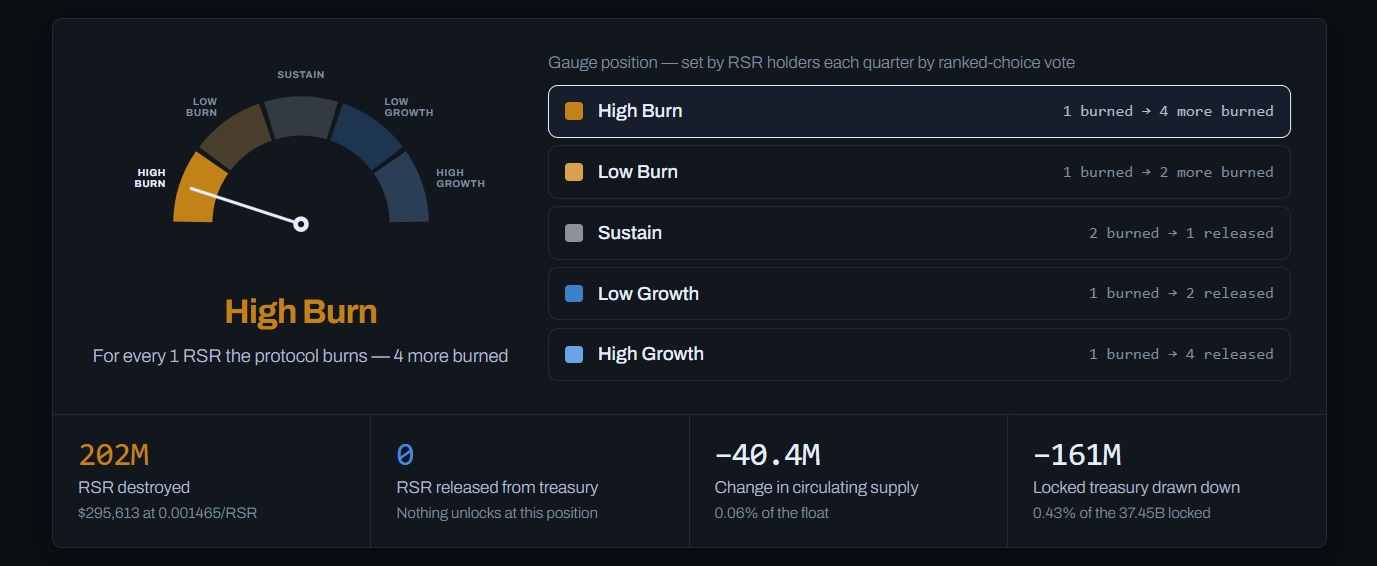
Task: Click the 202M RSR destroyed stat
Action: [x=212, y=481]
